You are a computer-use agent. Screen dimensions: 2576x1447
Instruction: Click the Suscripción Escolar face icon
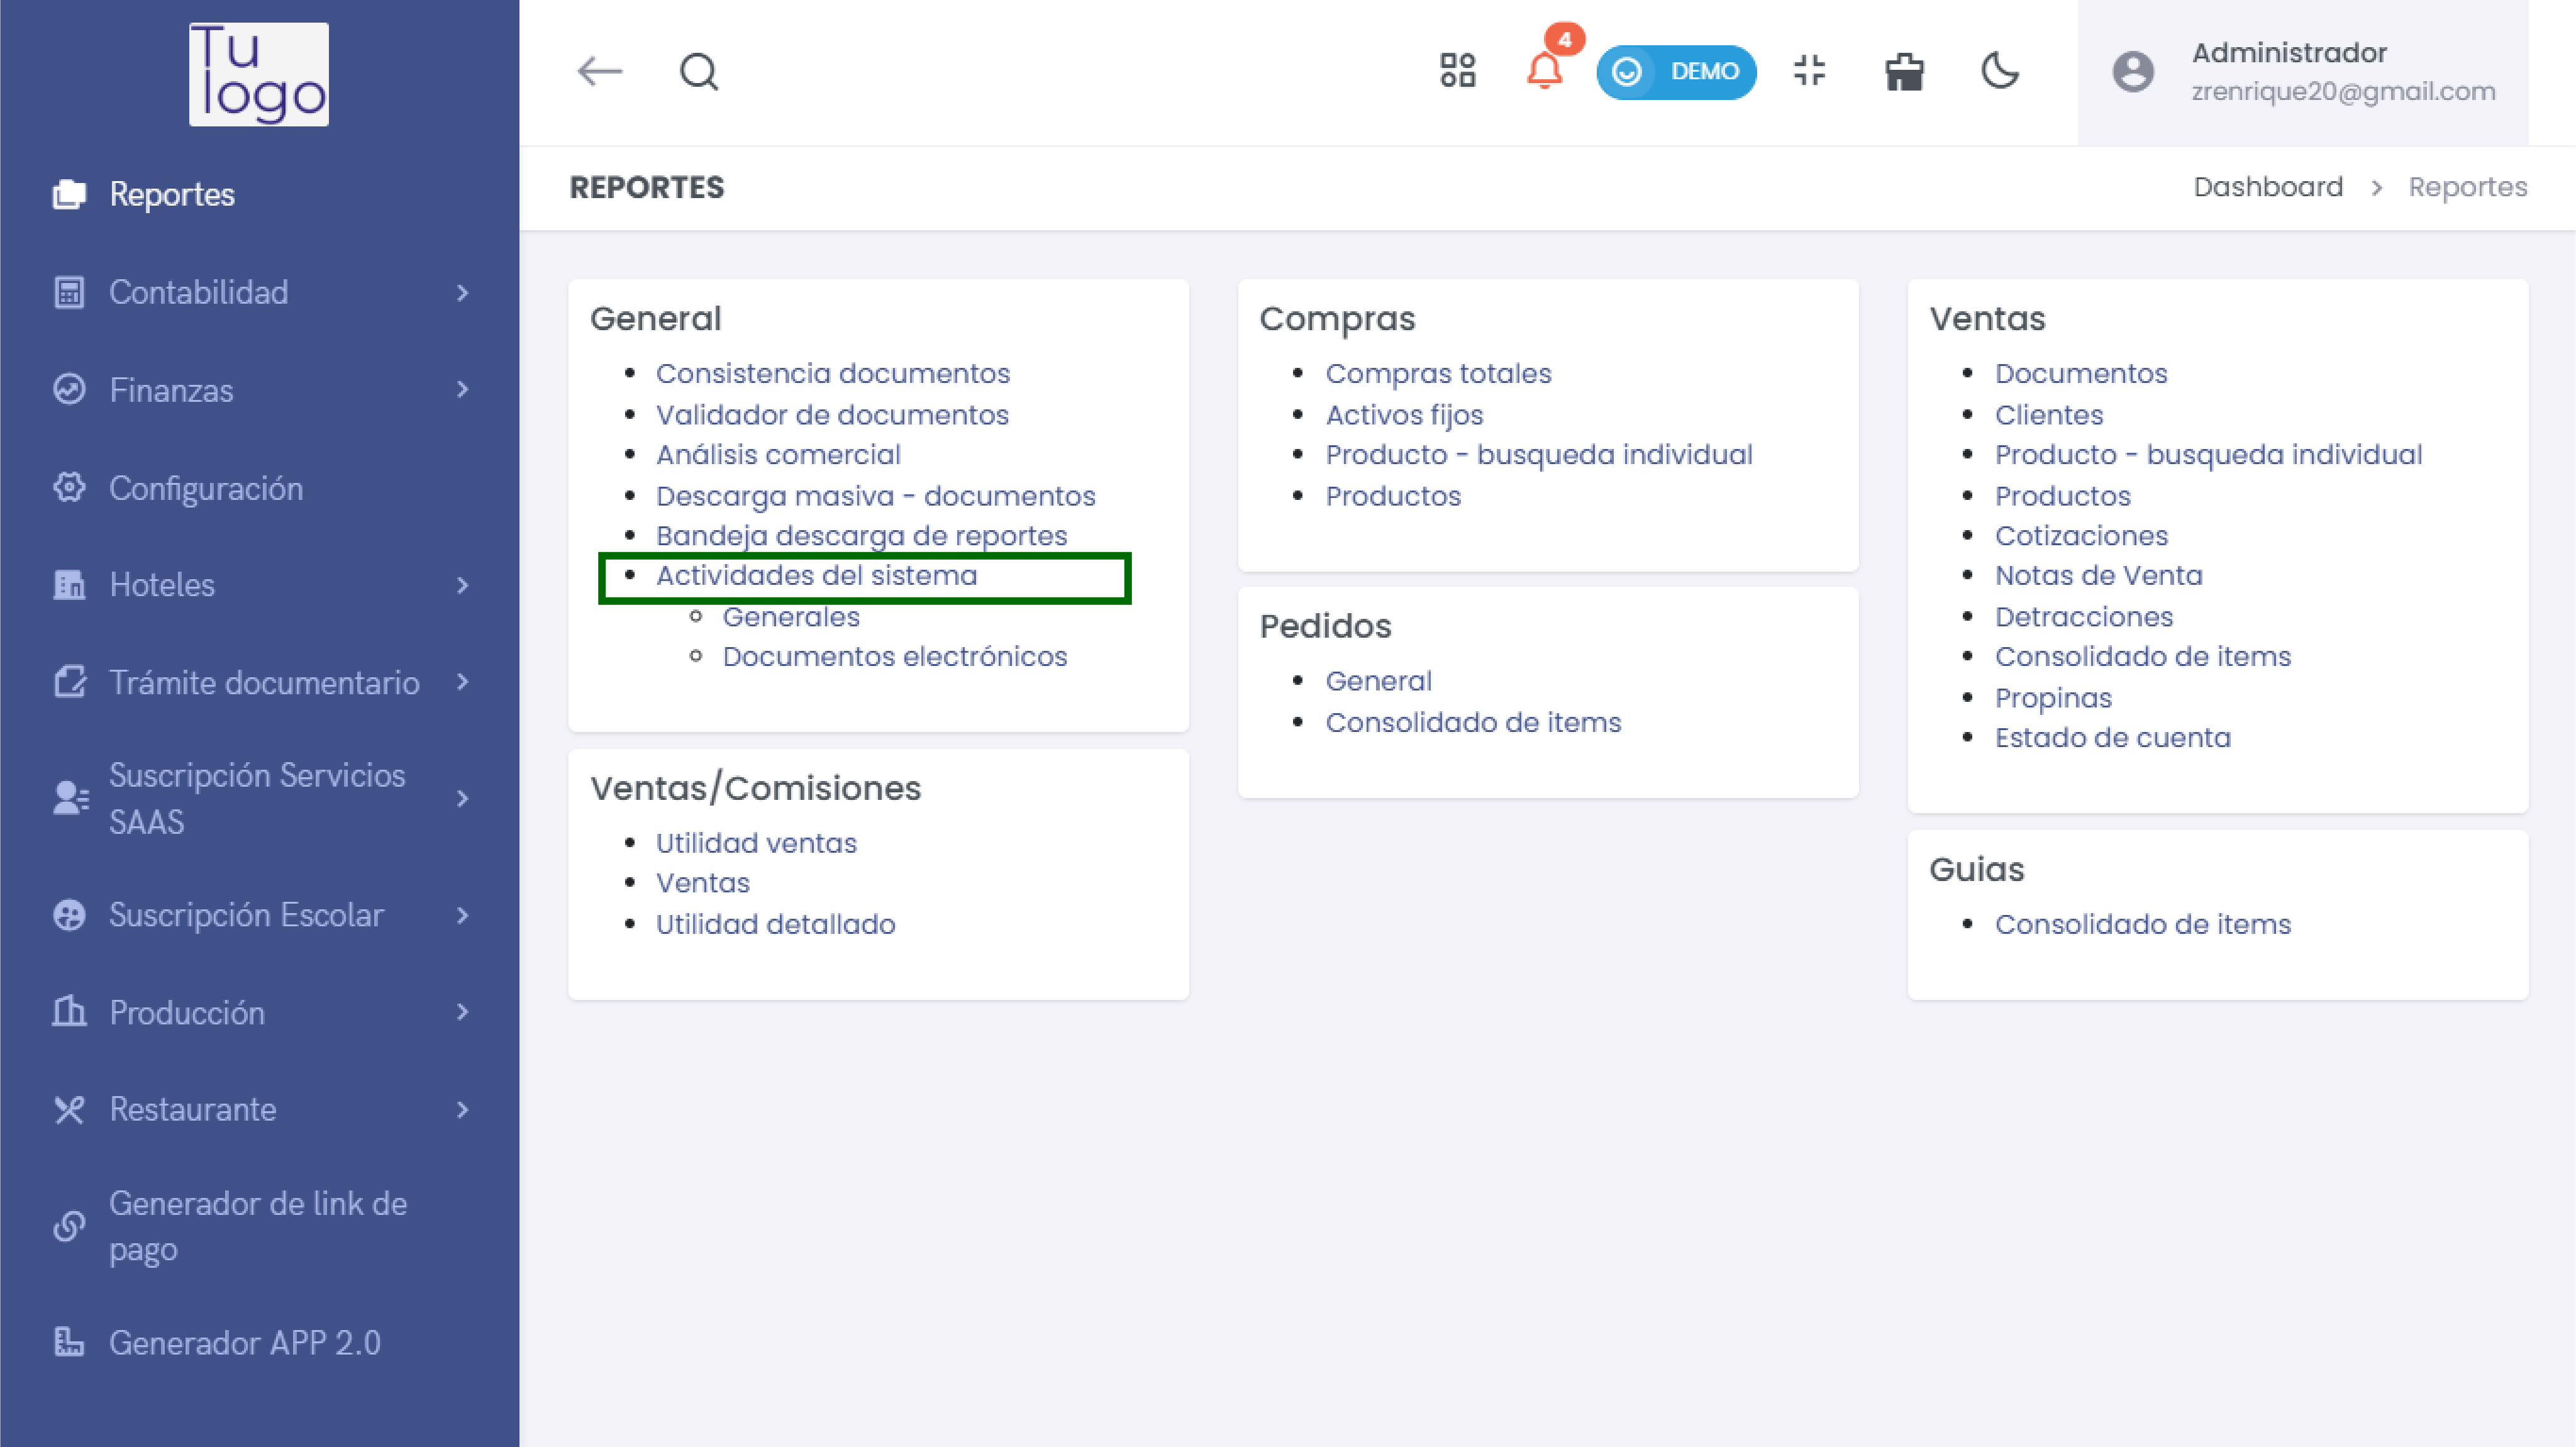(x=69, y=915)
